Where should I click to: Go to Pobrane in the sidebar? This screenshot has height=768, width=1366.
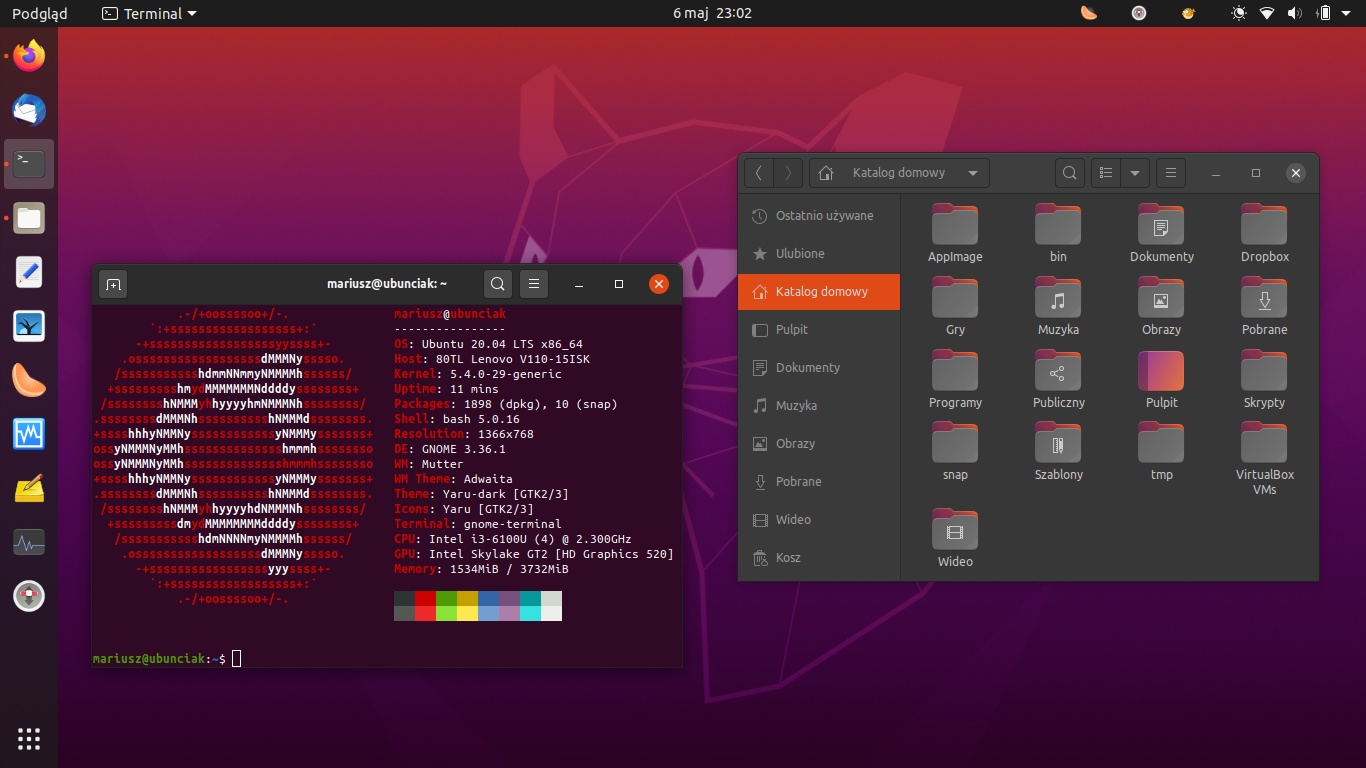pos(819,482)
